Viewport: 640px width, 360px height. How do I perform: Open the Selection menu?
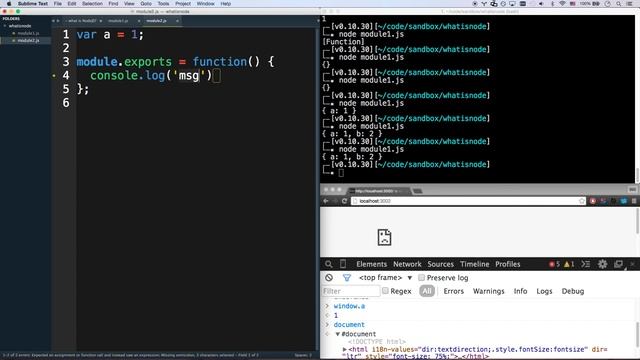pyautogui.click(x=92, y=4)
